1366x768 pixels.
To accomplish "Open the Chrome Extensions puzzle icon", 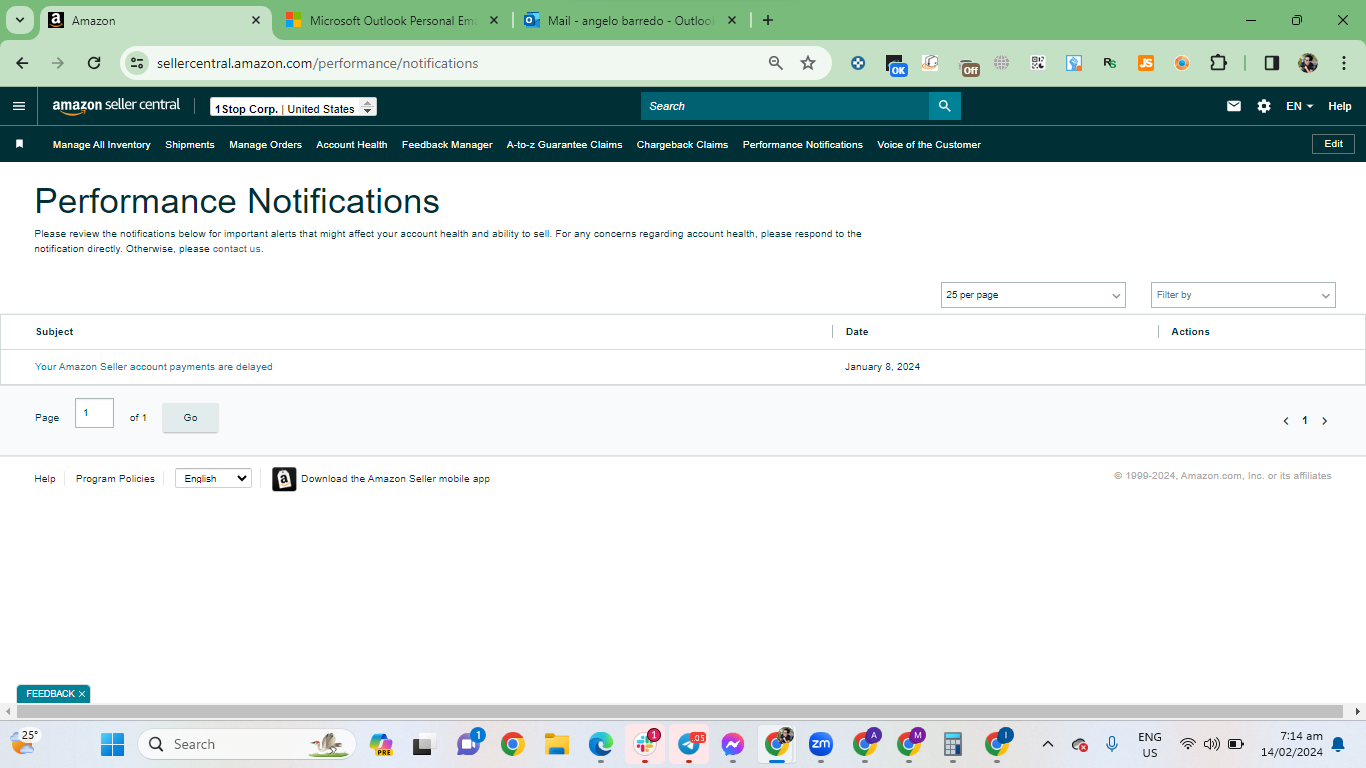I will pyautogui.click(x=1218, y=63).
